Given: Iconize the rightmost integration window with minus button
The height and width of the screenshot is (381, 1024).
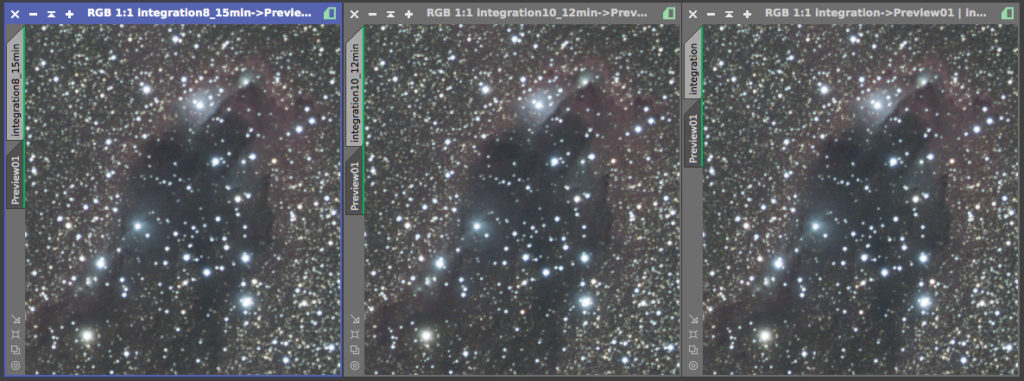Looking at the screenshot, I should (711, 14).
